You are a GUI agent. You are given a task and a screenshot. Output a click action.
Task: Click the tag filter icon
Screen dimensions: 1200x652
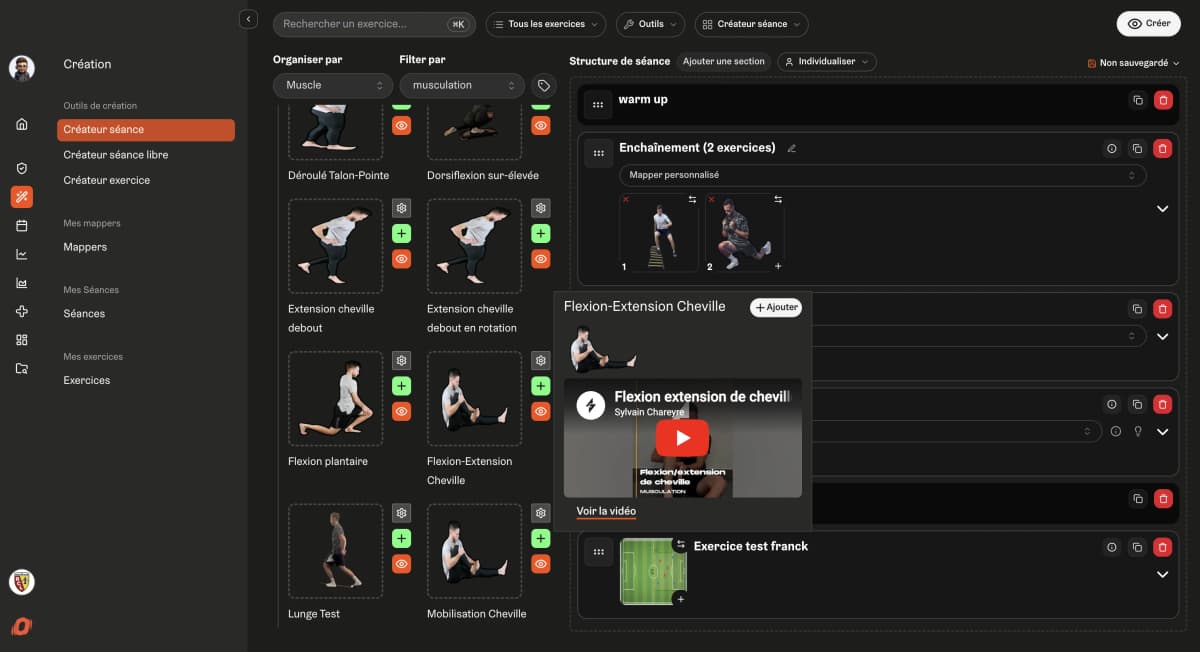[543, 85]
